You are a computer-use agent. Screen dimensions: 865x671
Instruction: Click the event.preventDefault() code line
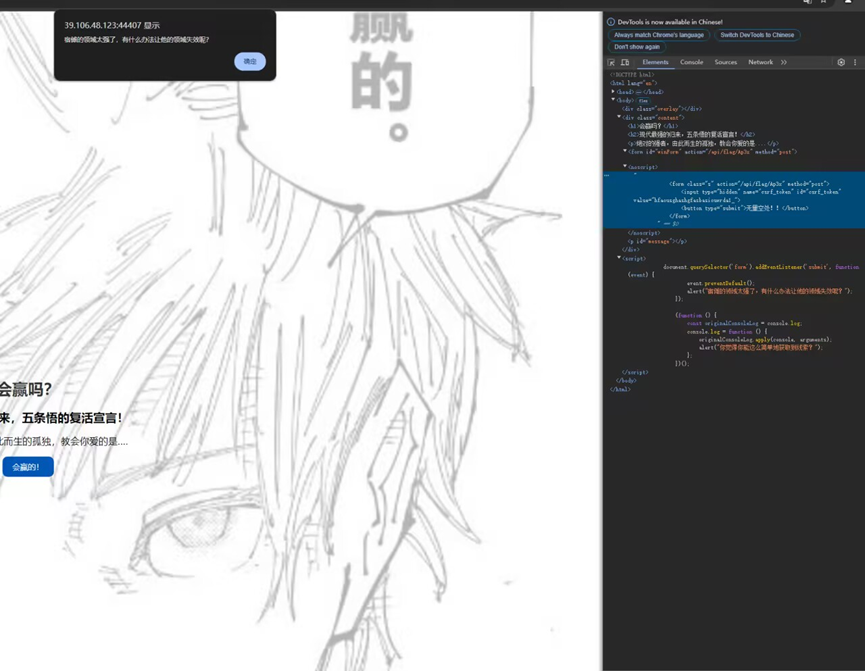pos(720,283)
